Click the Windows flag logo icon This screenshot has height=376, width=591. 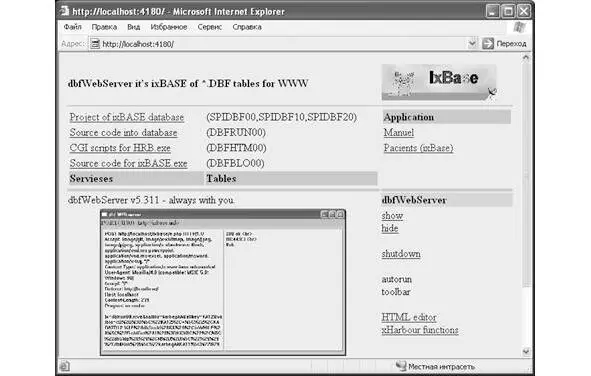coord(519,27)
